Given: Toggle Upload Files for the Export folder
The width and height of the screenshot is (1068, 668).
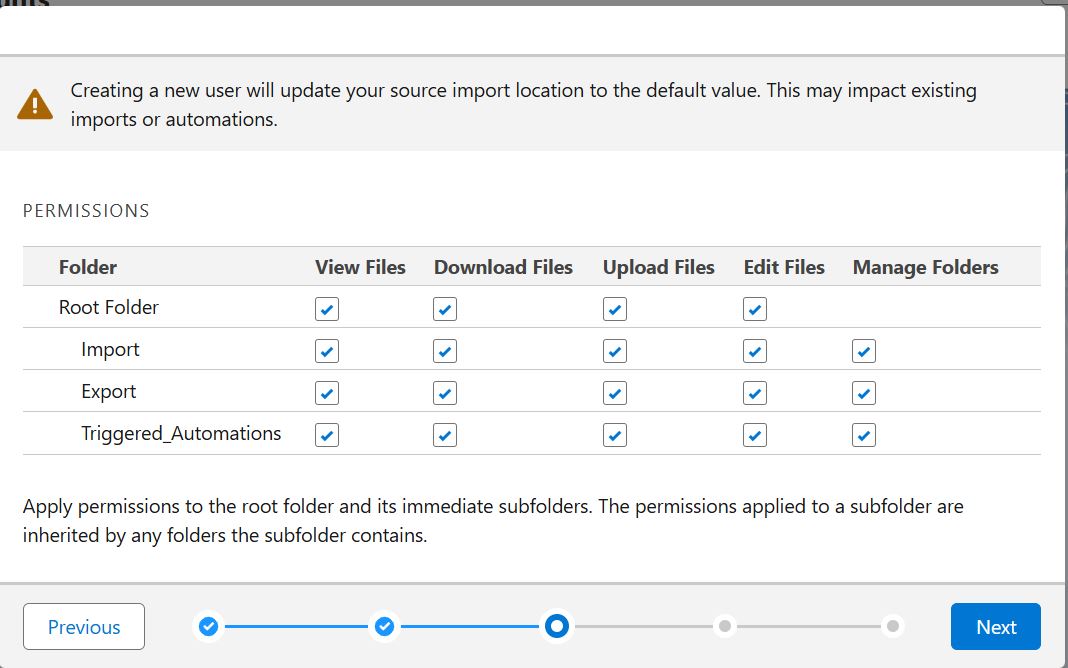Looking at the screenshot, I should coord(614,393).
